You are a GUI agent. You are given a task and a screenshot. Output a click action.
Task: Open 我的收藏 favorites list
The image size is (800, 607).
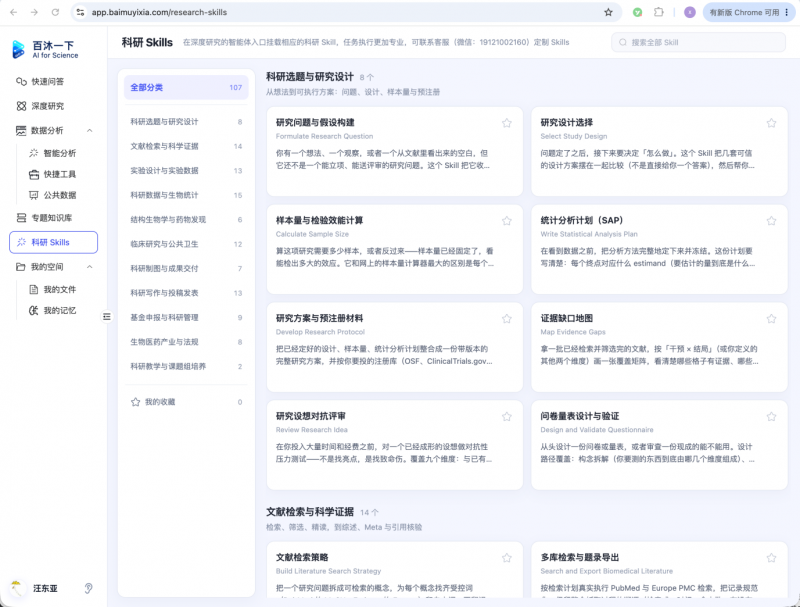coord(186,402)
